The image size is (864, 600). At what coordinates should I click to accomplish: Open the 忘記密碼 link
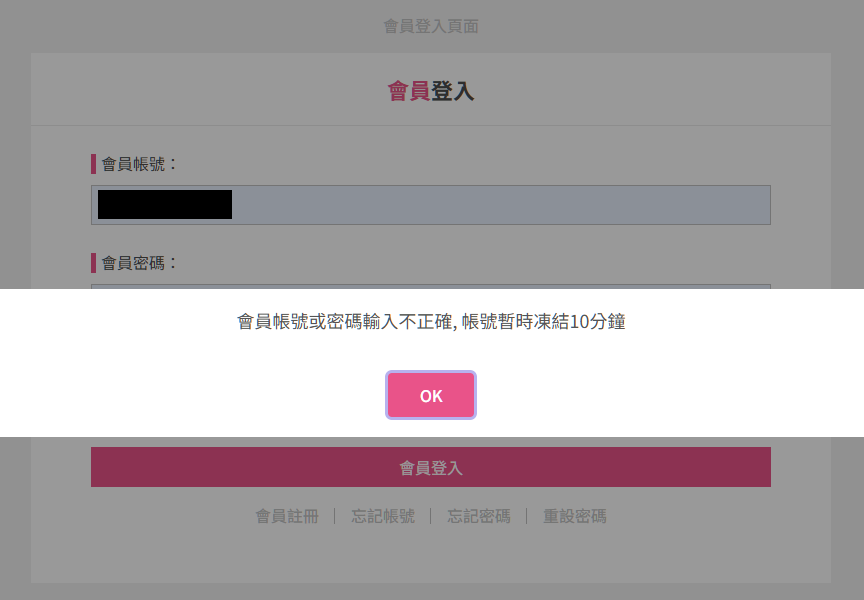479,516
